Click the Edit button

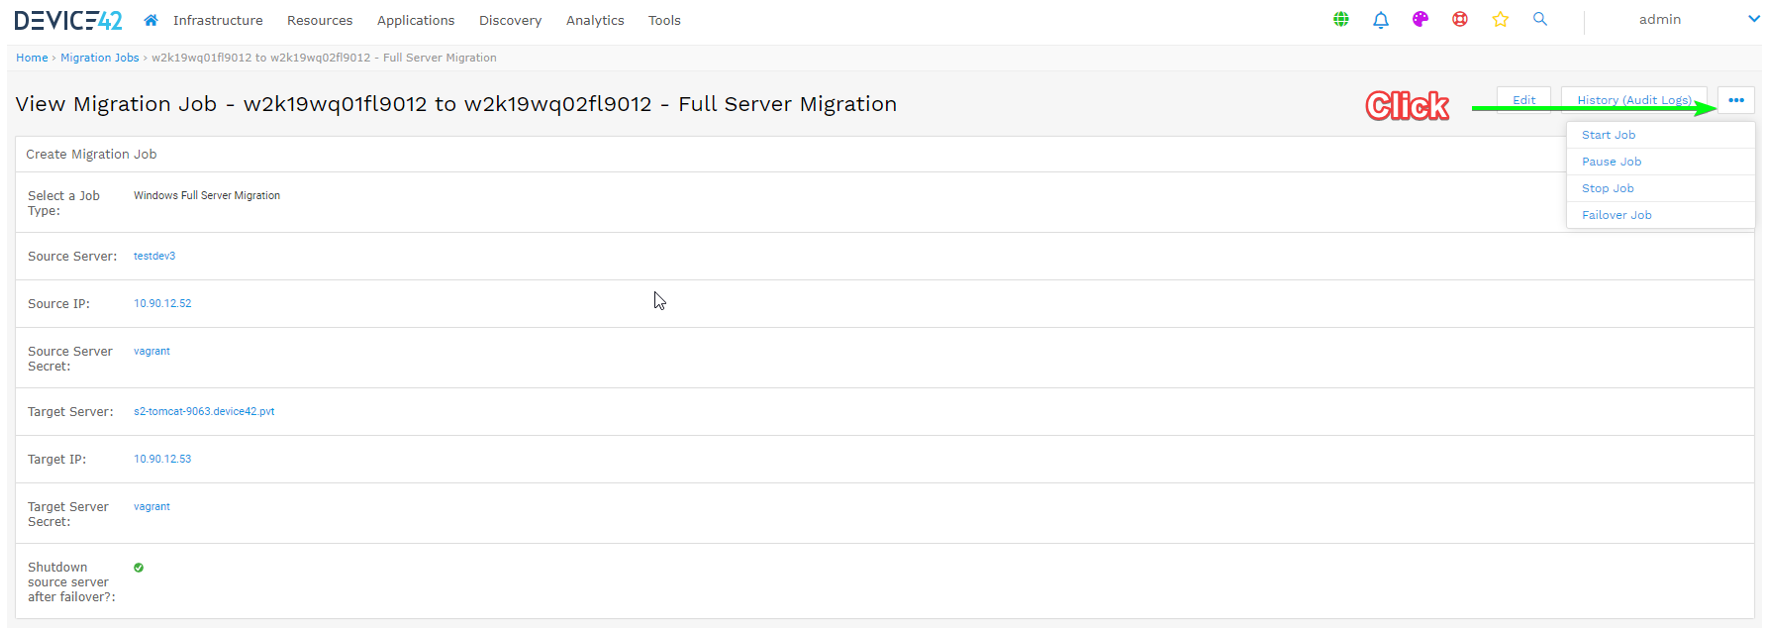coord(1523,100)
